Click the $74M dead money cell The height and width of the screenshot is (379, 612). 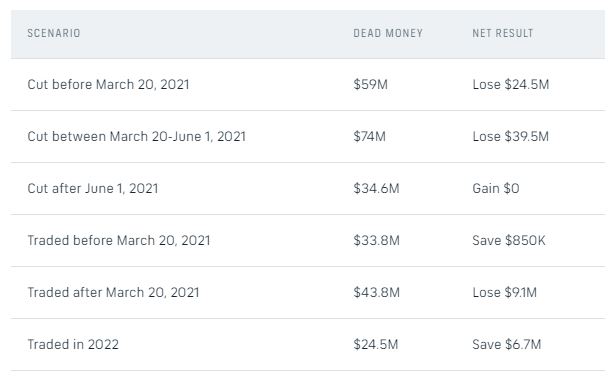370,136
